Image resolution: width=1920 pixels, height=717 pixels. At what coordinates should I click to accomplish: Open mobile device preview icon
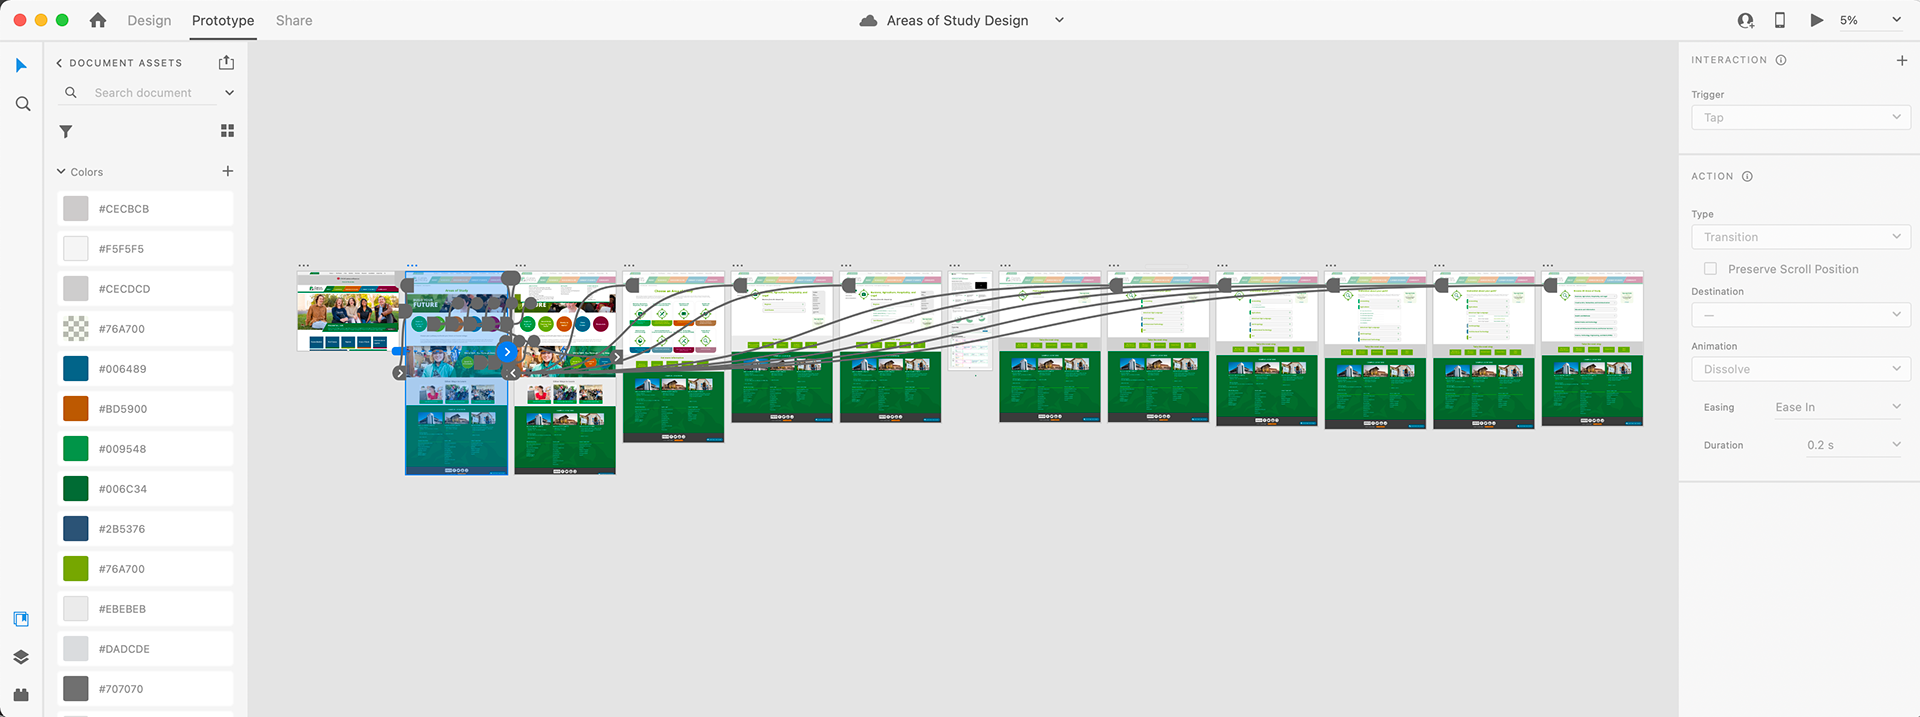click(1780, 20)
